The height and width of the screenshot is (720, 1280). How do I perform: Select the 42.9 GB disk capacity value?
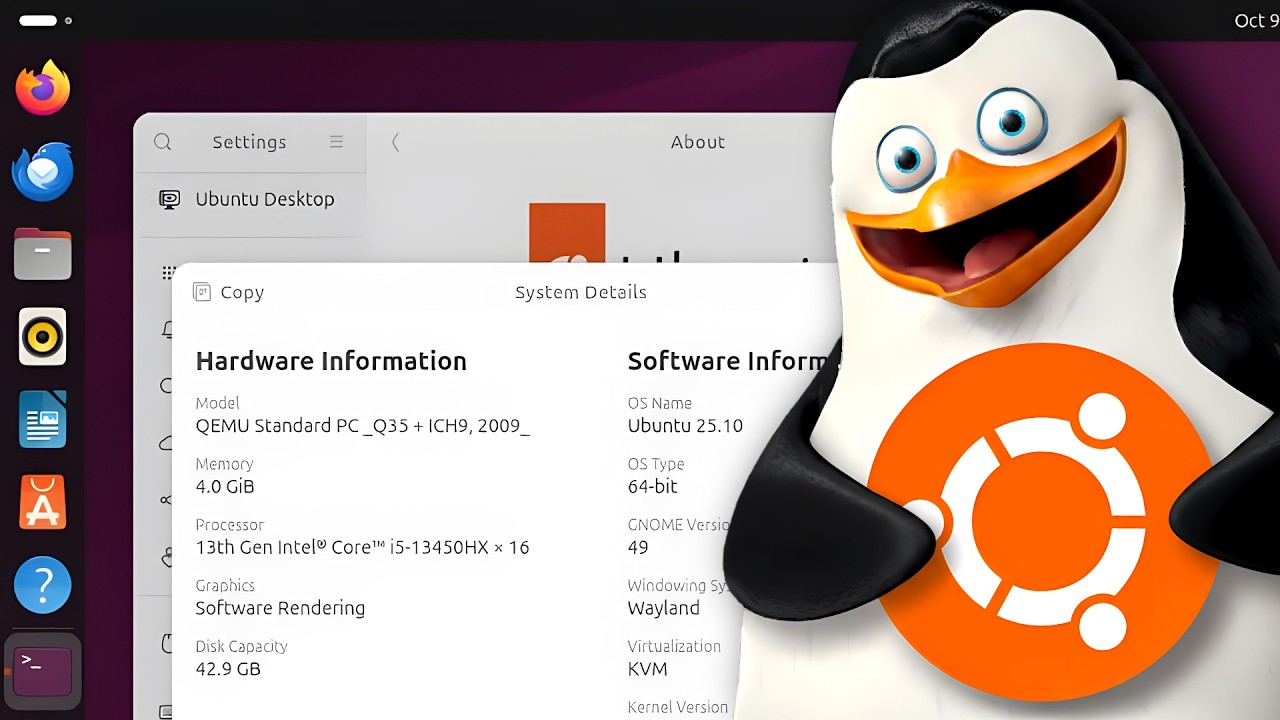point(228,669)
